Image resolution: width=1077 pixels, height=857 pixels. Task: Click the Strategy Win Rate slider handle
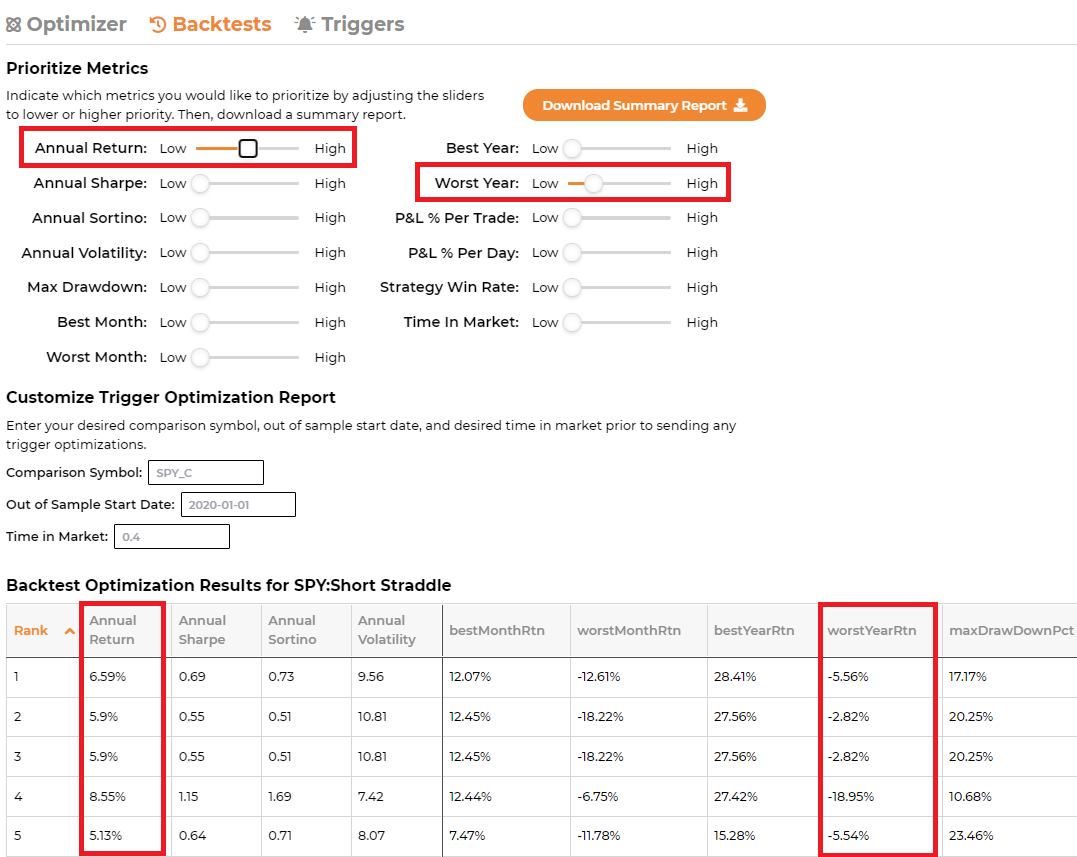point(572,287)
